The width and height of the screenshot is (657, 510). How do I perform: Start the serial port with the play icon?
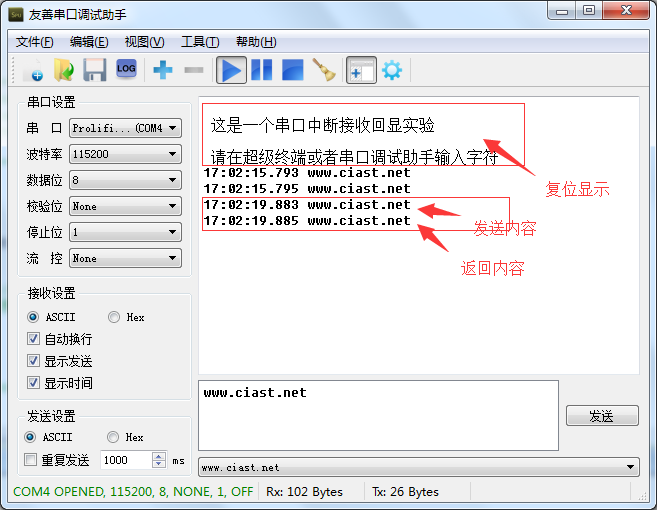tap(231, 70)
